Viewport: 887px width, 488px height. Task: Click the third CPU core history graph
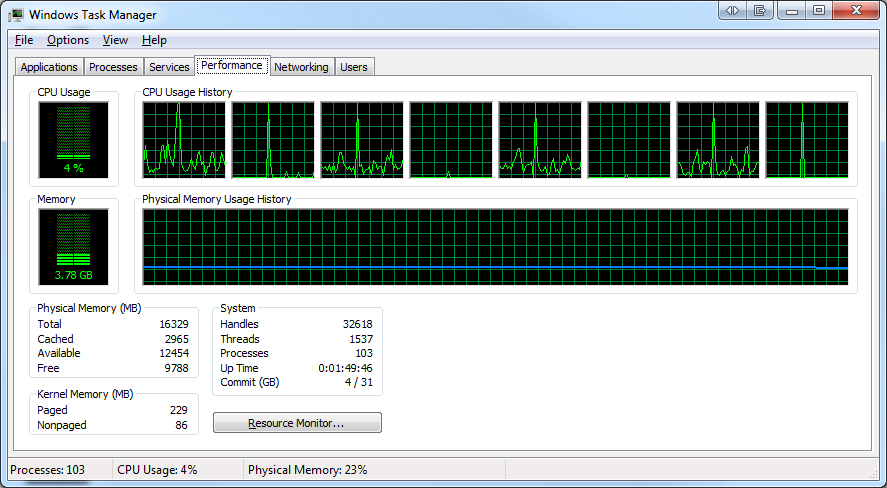[362, 140]
